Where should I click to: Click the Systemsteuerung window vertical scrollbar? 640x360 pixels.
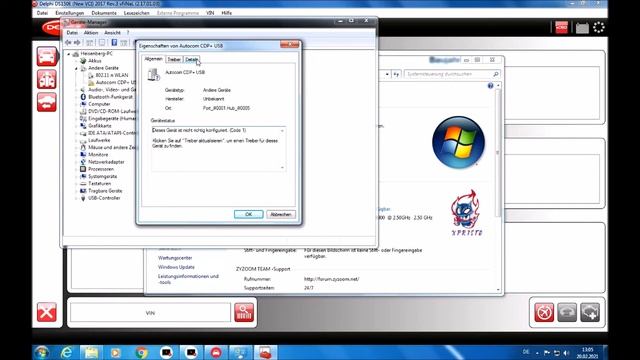pos(498,153)
